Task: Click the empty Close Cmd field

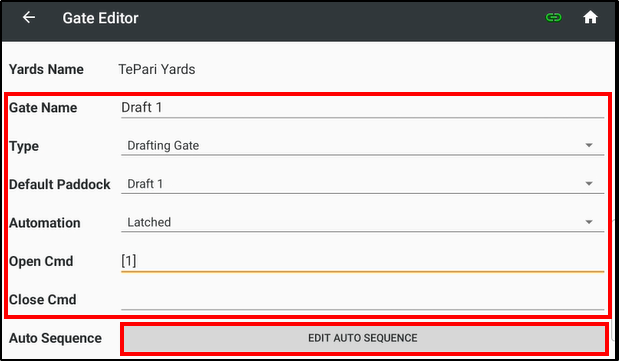Action: click(362, 300)
